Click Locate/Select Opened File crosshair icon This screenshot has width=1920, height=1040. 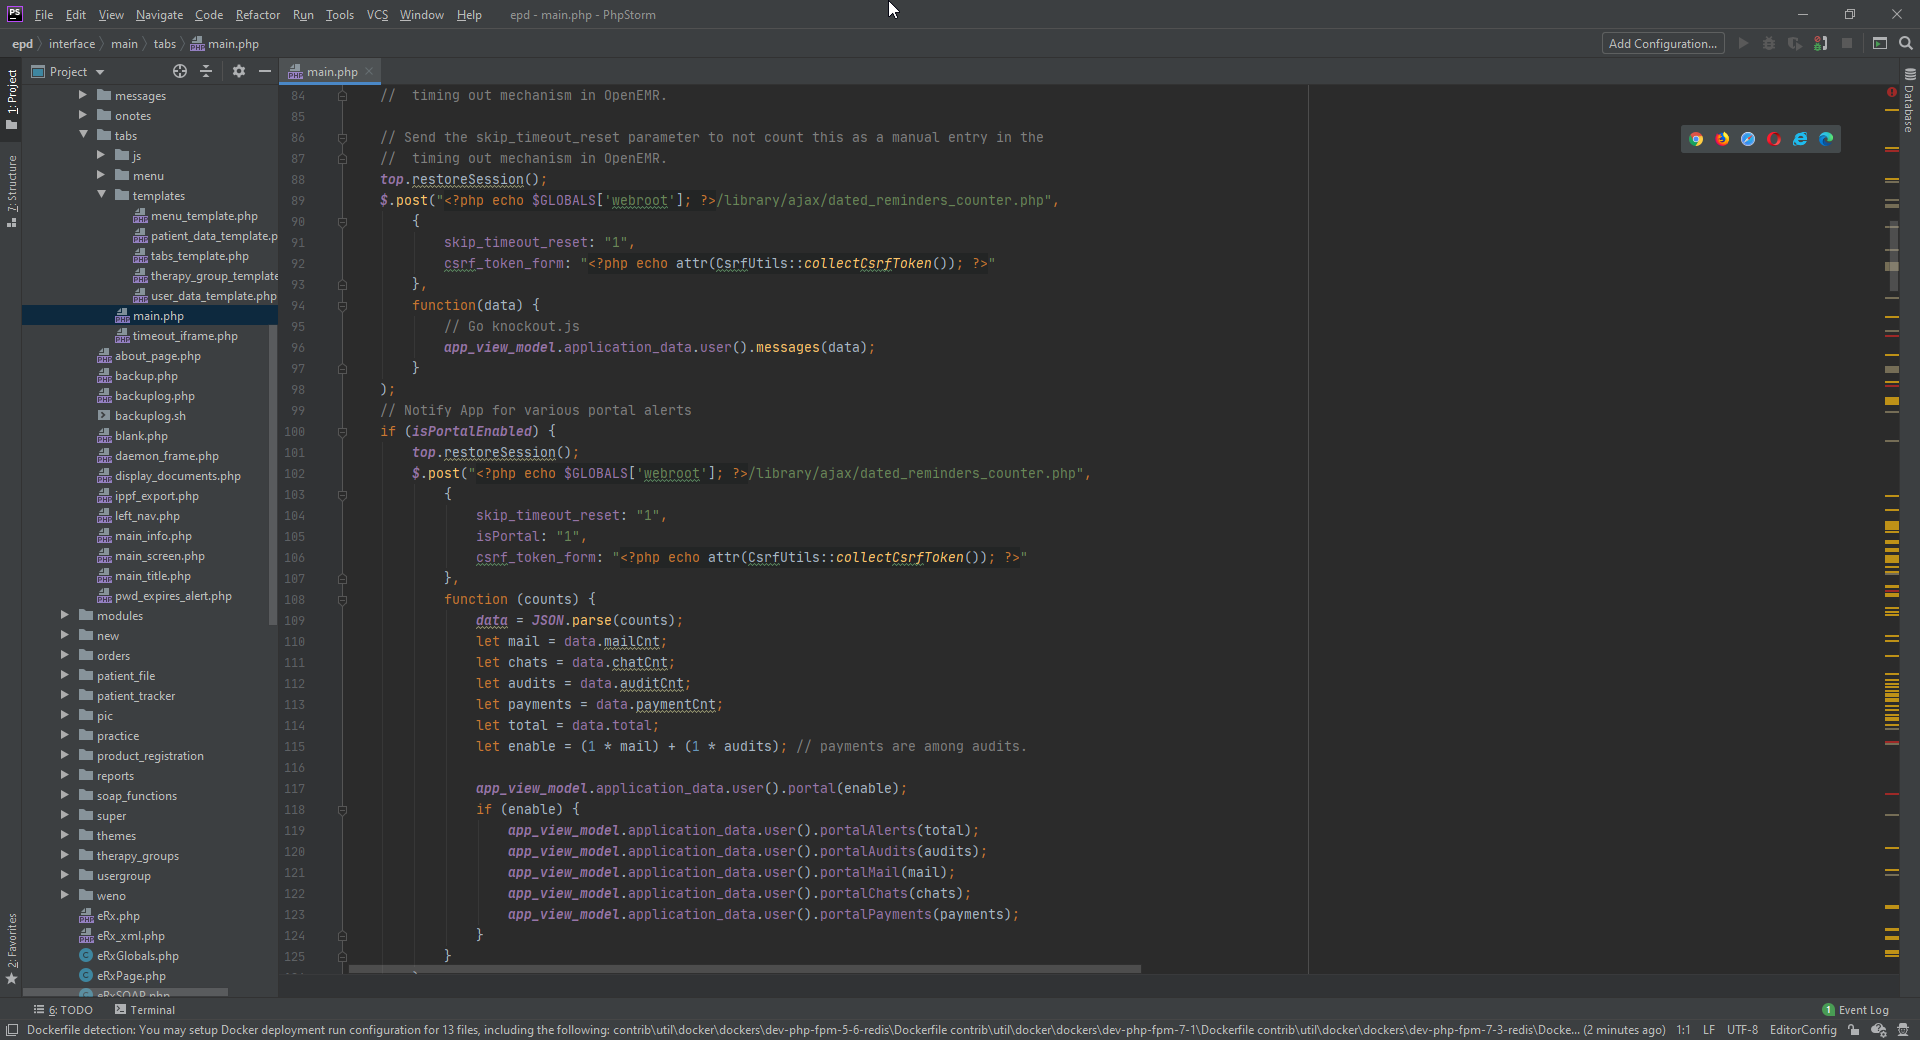[180, 71]
